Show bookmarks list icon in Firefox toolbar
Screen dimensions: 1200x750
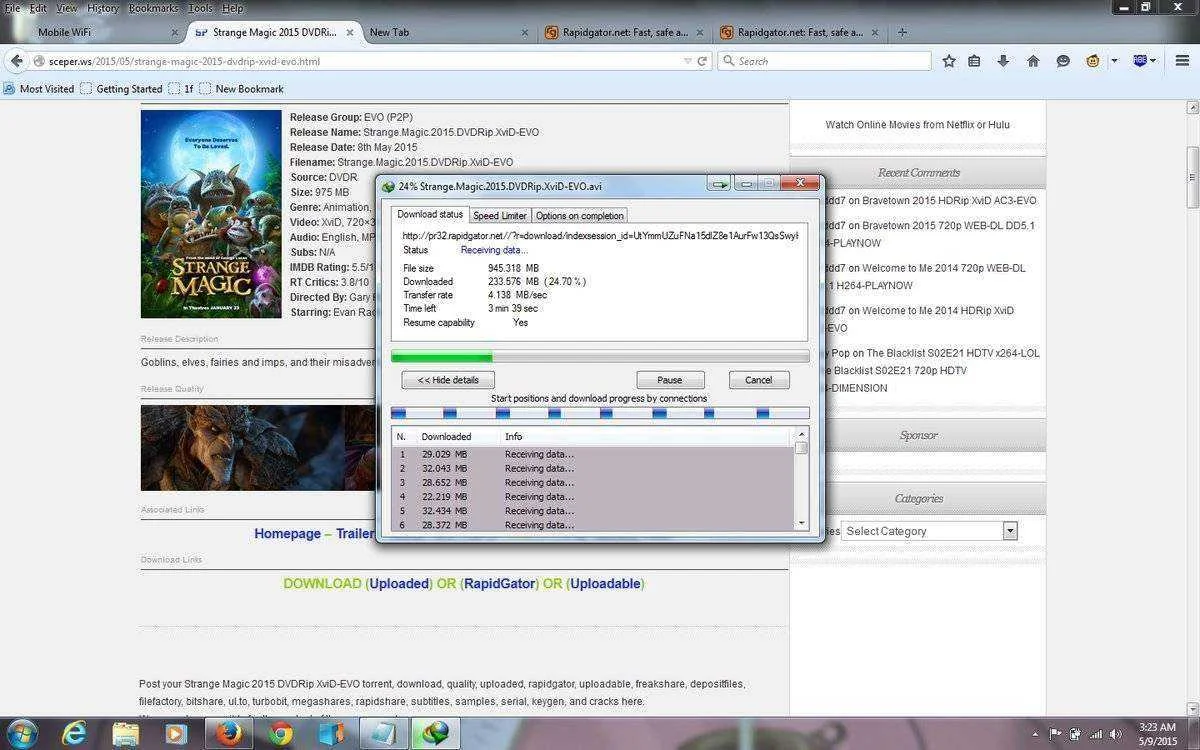(974, 61)
